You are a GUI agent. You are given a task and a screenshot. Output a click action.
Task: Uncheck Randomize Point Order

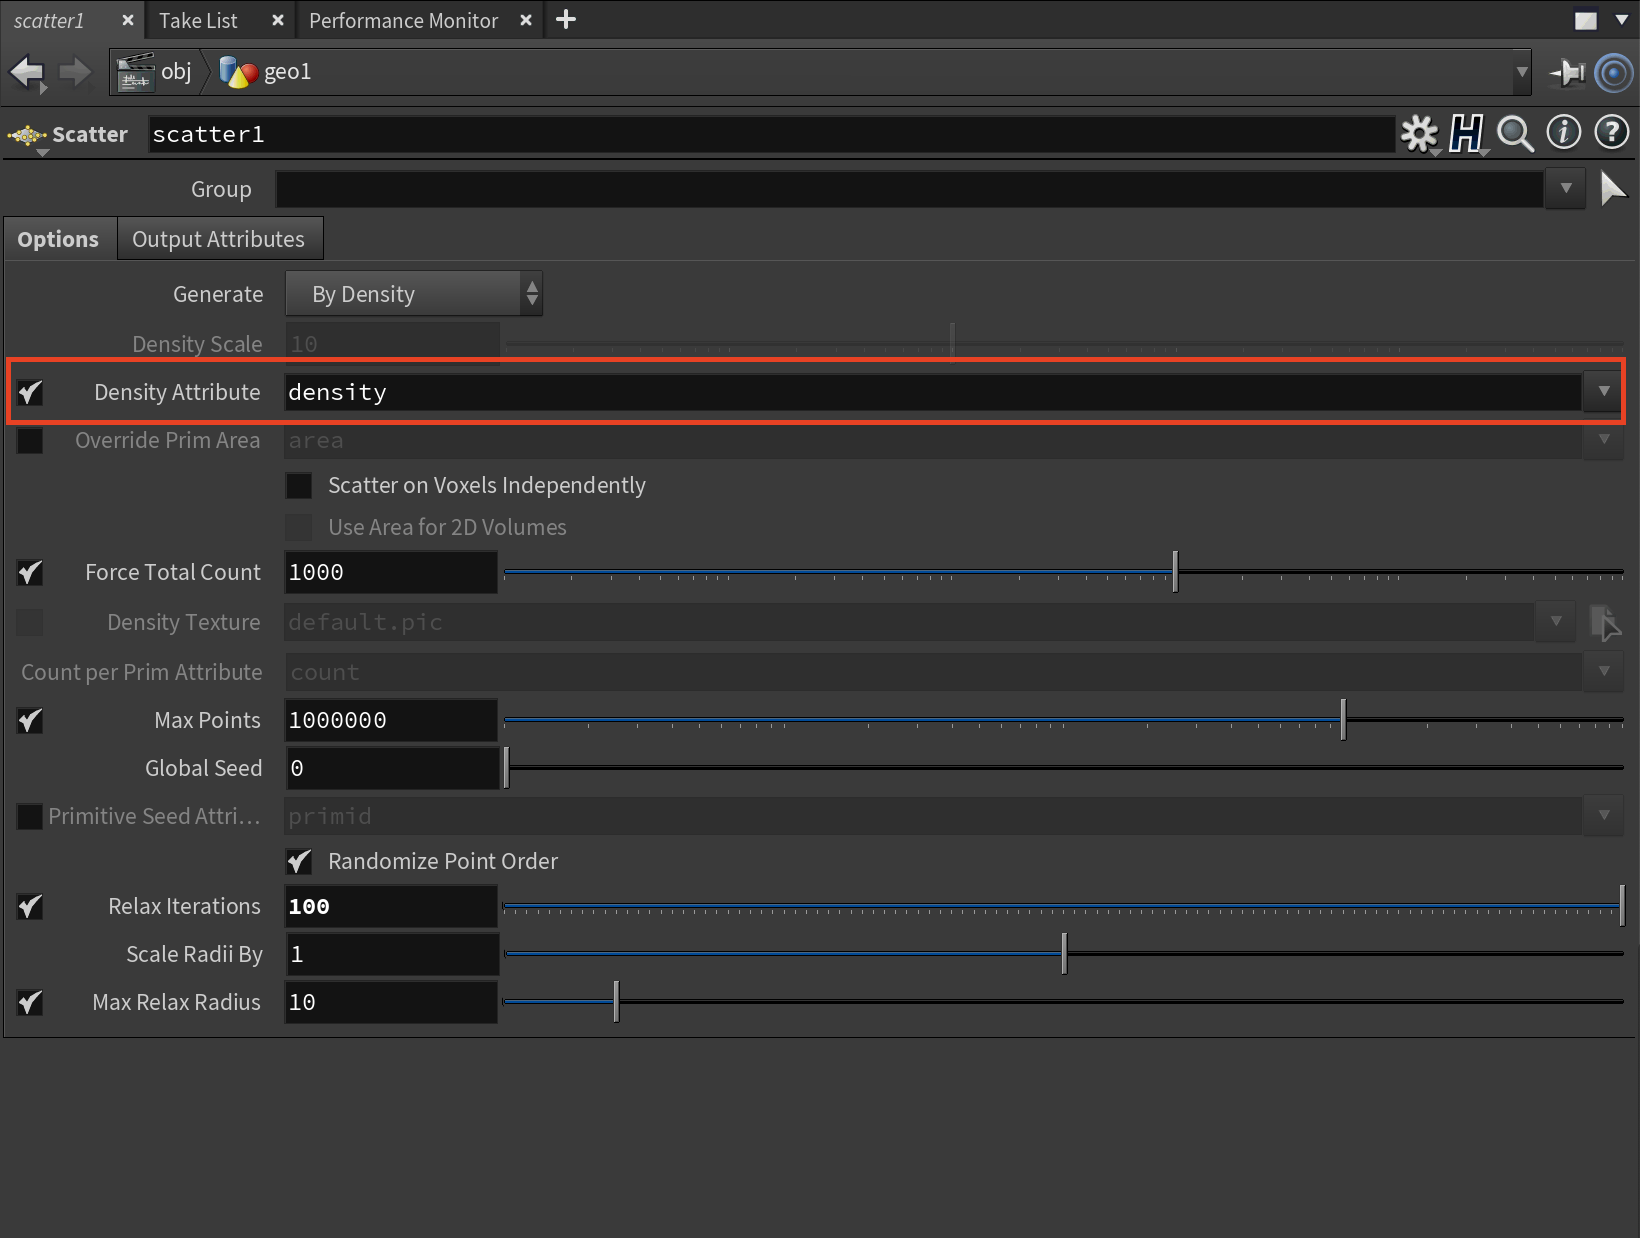pyautogui.click(x=299, y=862)
